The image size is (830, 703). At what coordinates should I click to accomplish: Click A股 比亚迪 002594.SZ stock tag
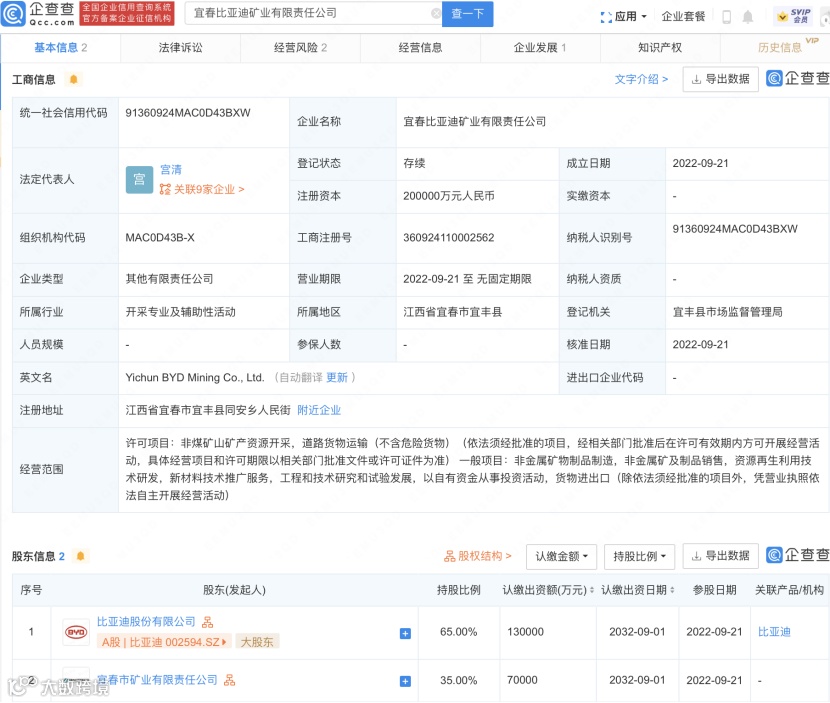(164, 642)
